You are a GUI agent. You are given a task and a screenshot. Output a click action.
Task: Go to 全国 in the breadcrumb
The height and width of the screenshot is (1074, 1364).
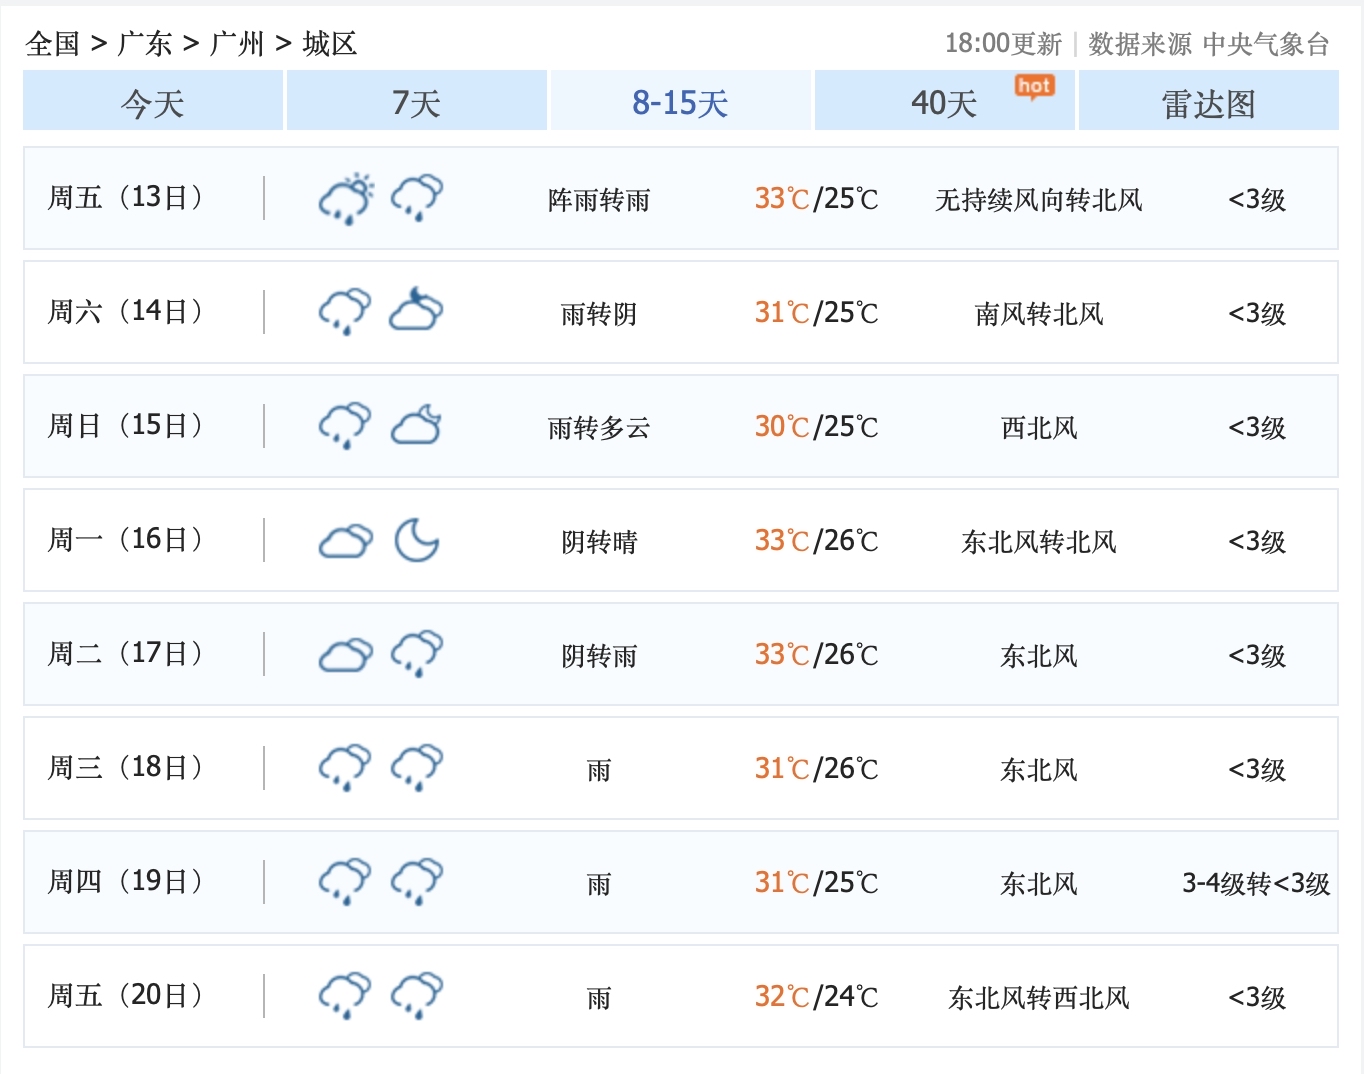click(53, 43)
